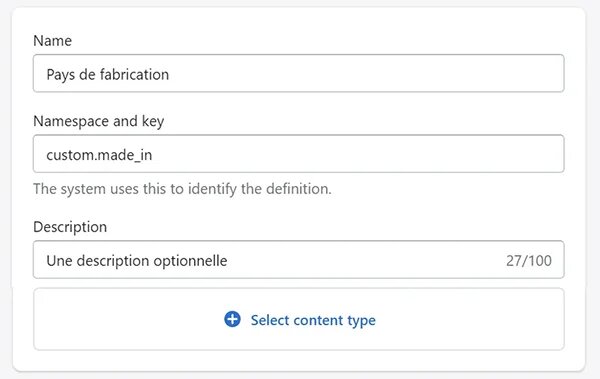Focus the Description input field
This screenshot has width=600, height=379.
pos(298,260)
